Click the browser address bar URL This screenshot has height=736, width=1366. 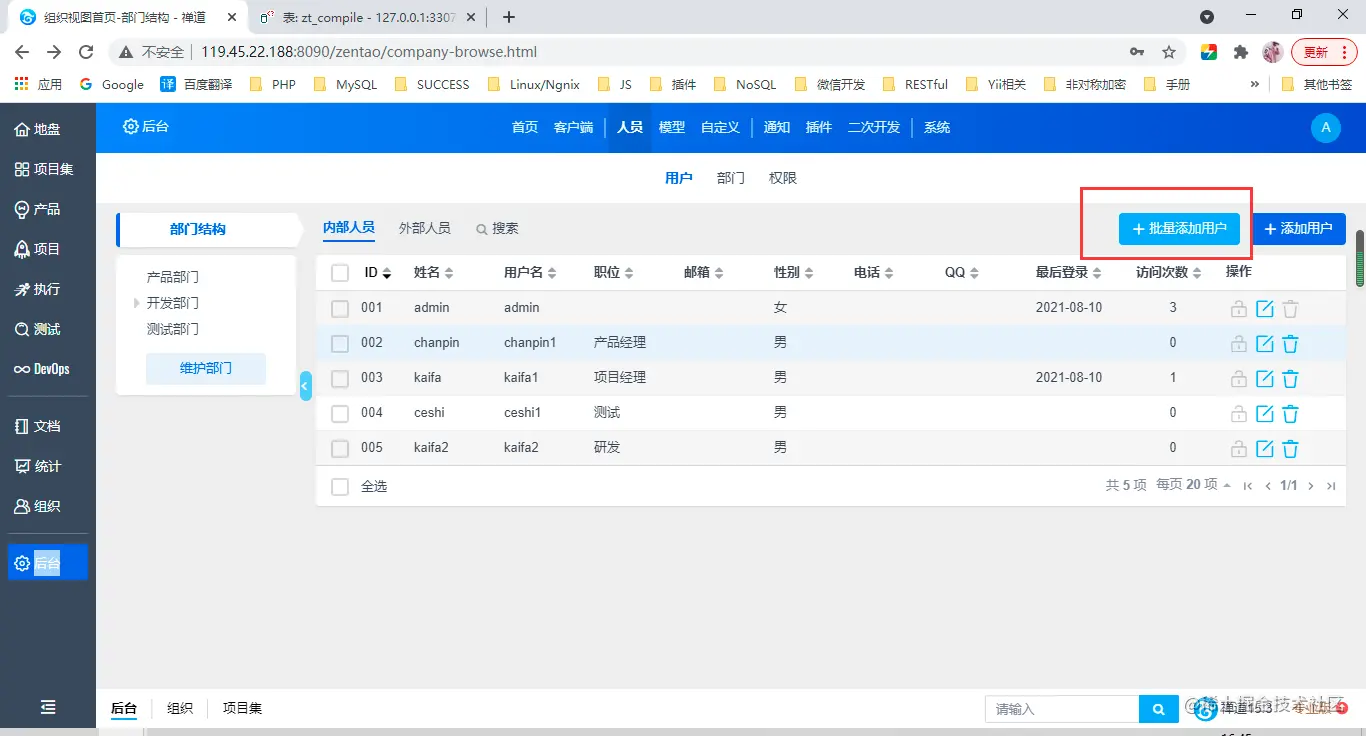[x=369, y=52]
